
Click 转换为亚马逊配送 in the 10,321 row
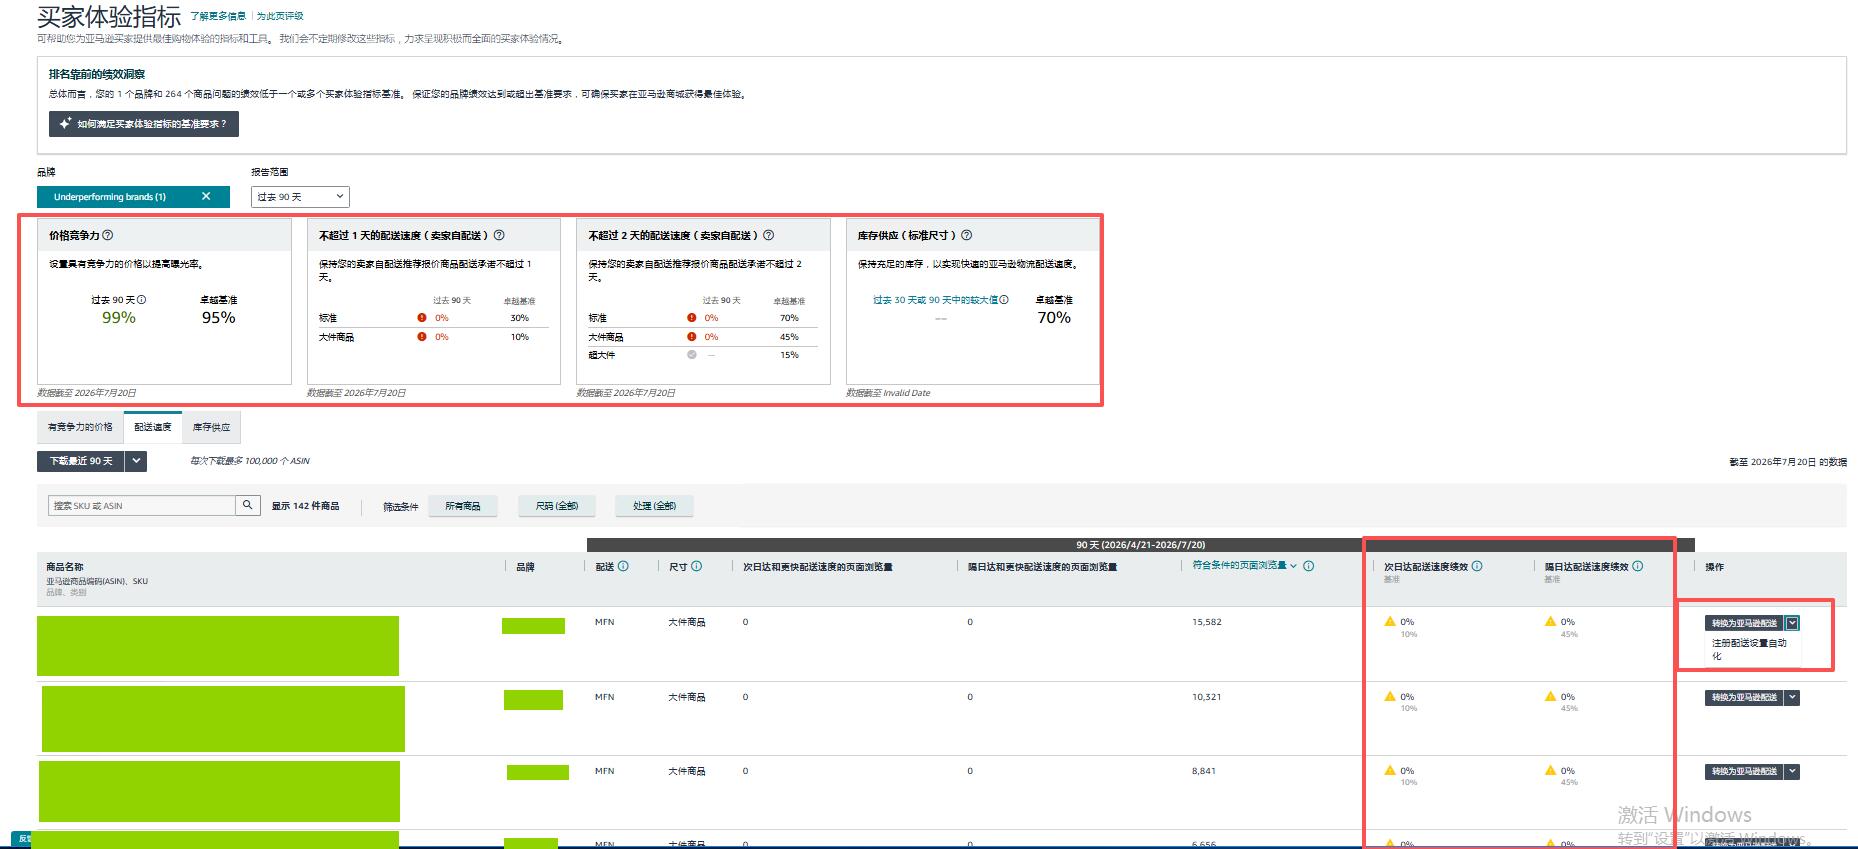click(1744, 697)
